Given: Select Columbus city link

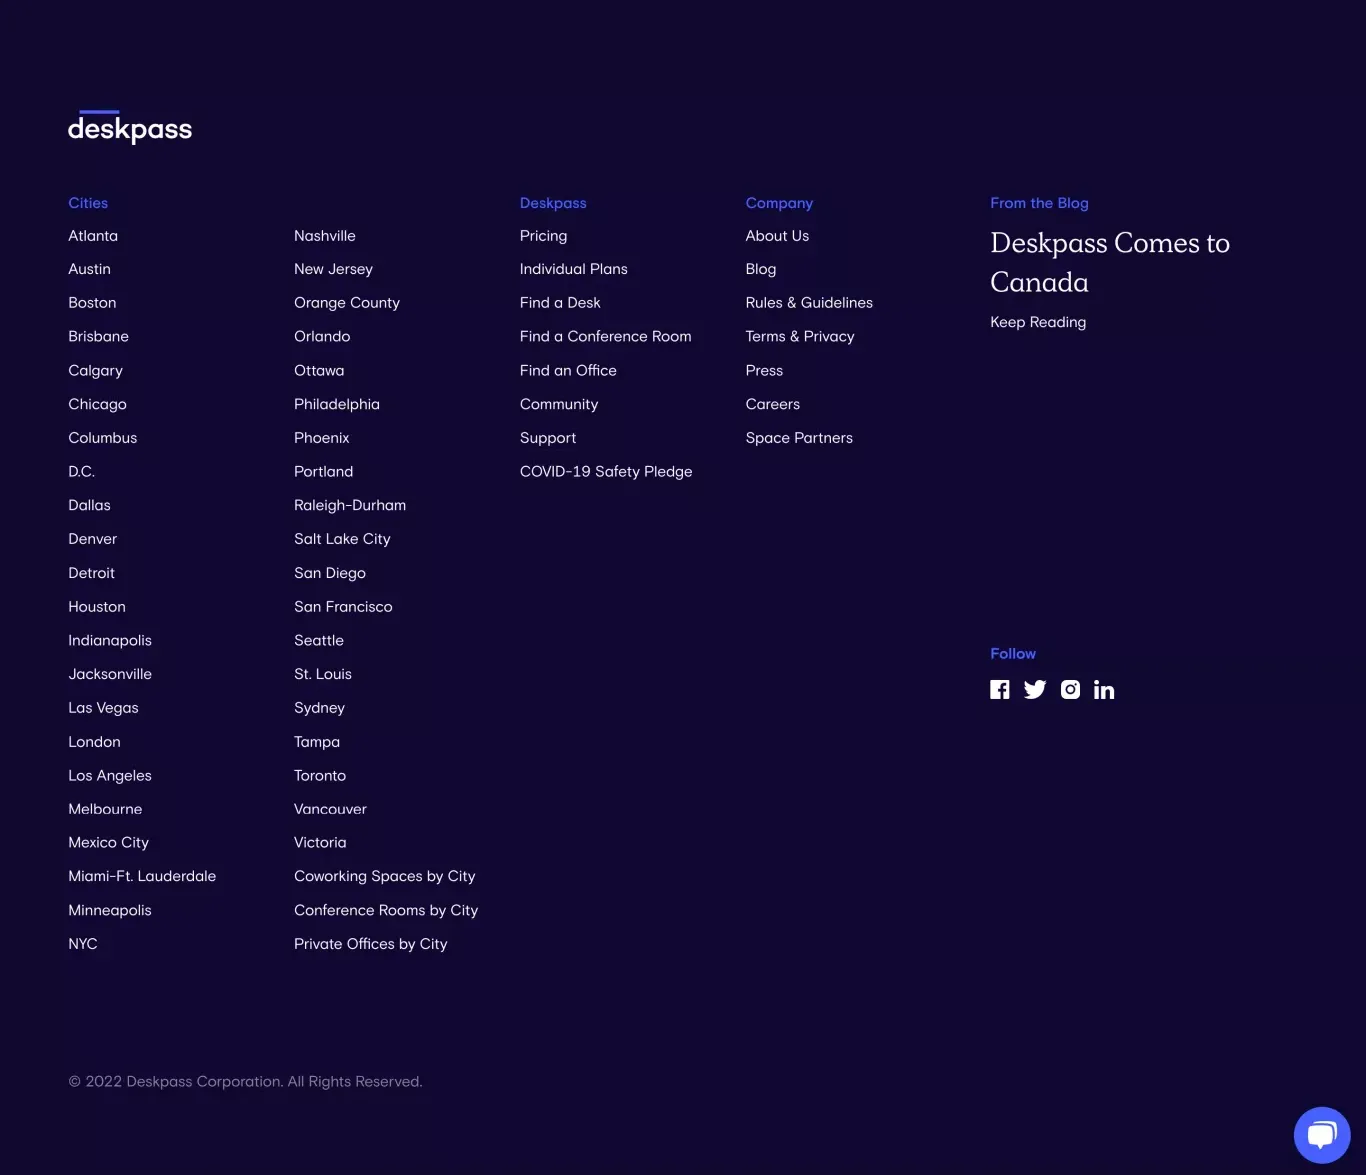Looking at the screenshot, I should [x=102, y=438].
